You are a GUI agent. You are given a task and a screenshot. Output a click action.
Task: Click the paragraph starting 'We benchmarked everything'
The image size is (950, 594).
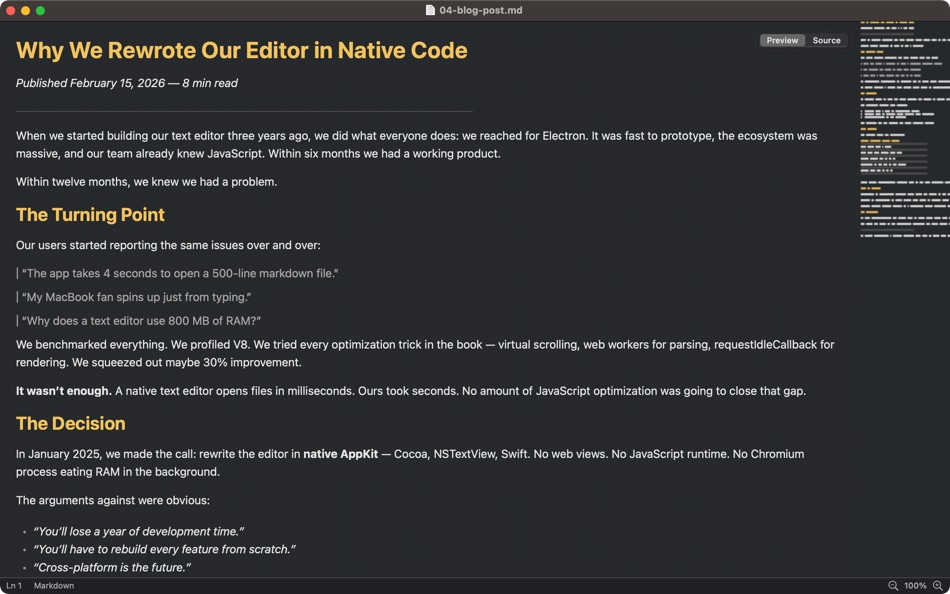pyautogui.click(x=425, y=353)
